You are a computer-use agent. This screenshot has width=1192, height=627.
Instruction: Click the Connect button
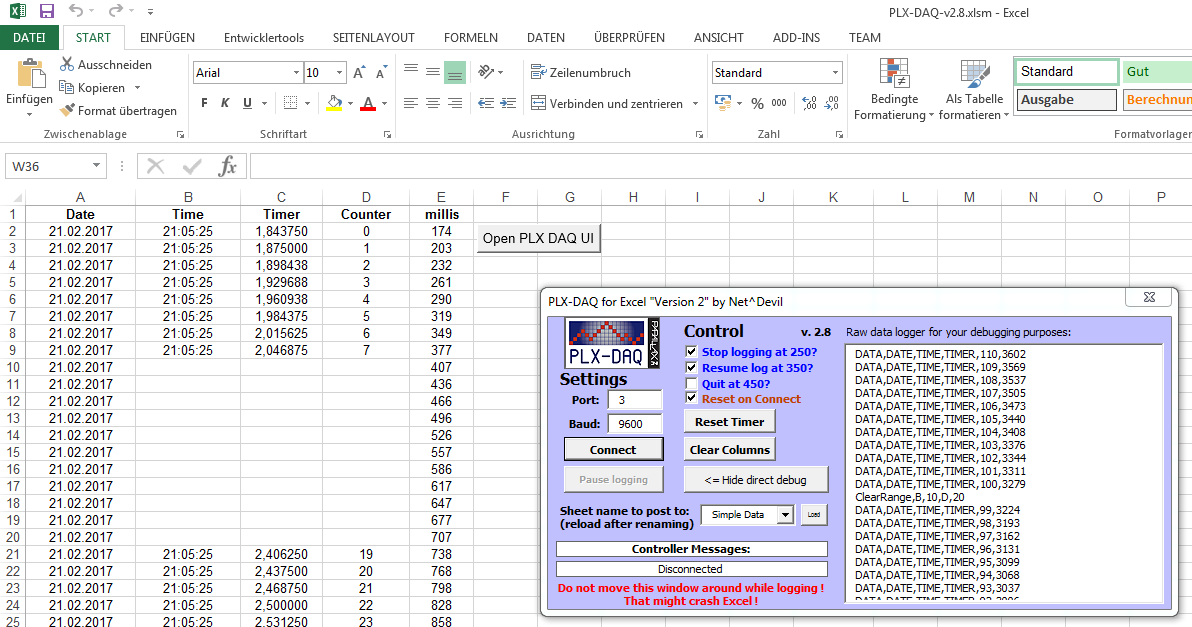tap(613, 449)
